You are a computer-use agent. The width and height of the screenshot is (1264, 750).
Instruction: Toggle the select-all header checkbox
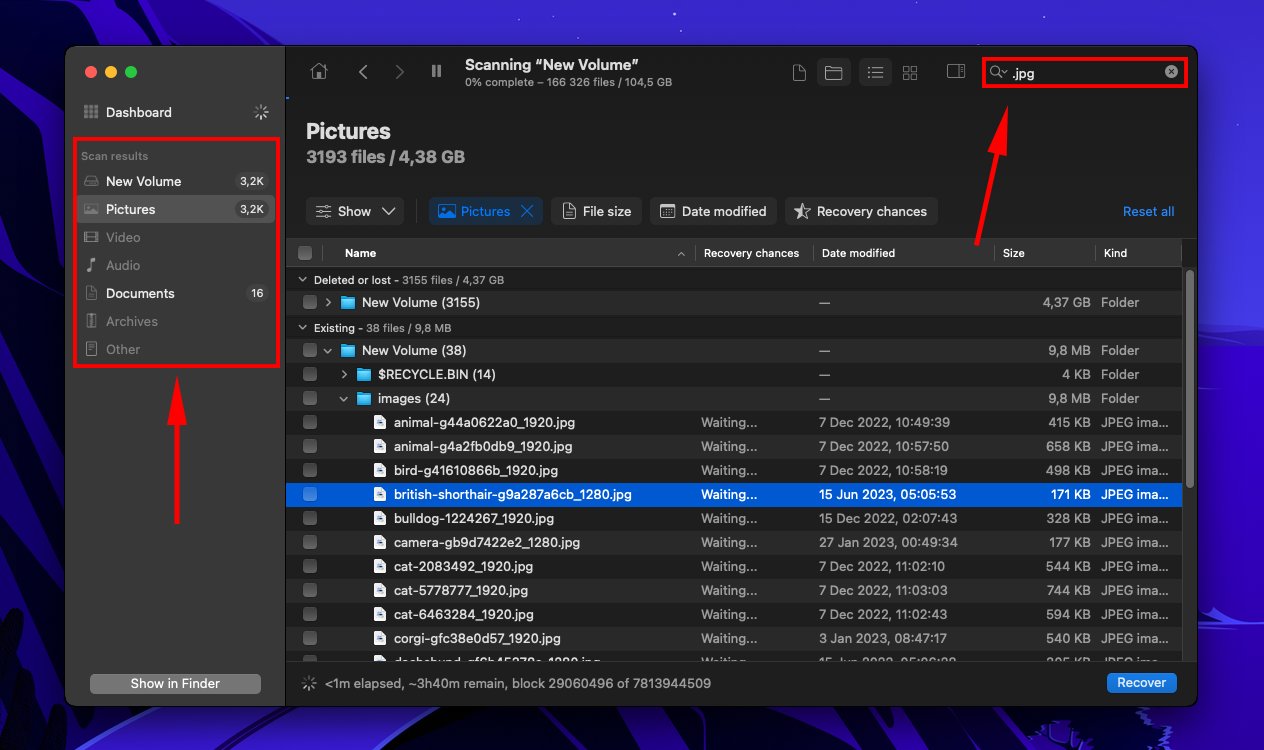pos(305,253)
